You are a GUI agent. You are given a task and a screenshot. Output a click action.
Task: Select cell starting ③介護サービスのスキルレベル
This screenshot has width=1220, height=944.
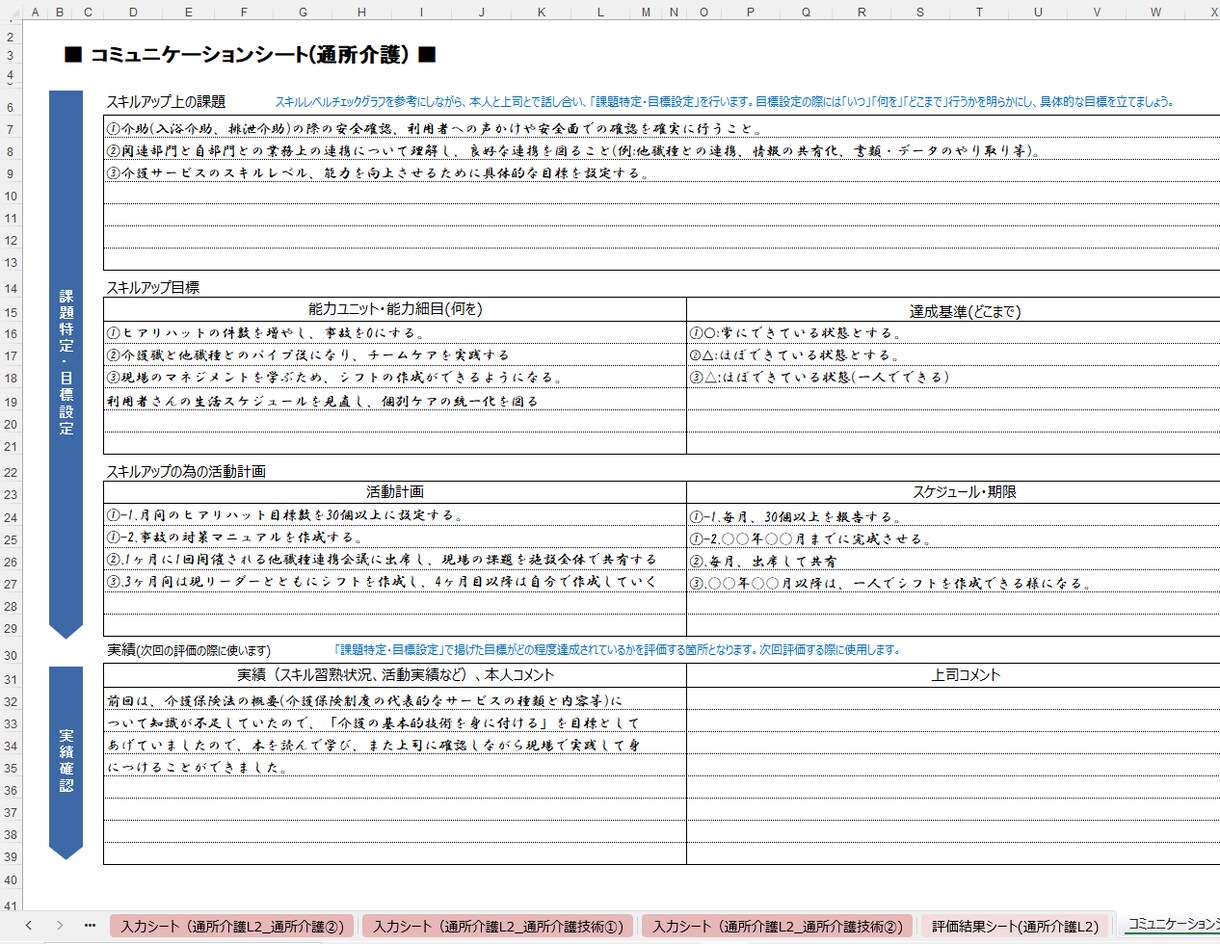click(x=661, y=173)
